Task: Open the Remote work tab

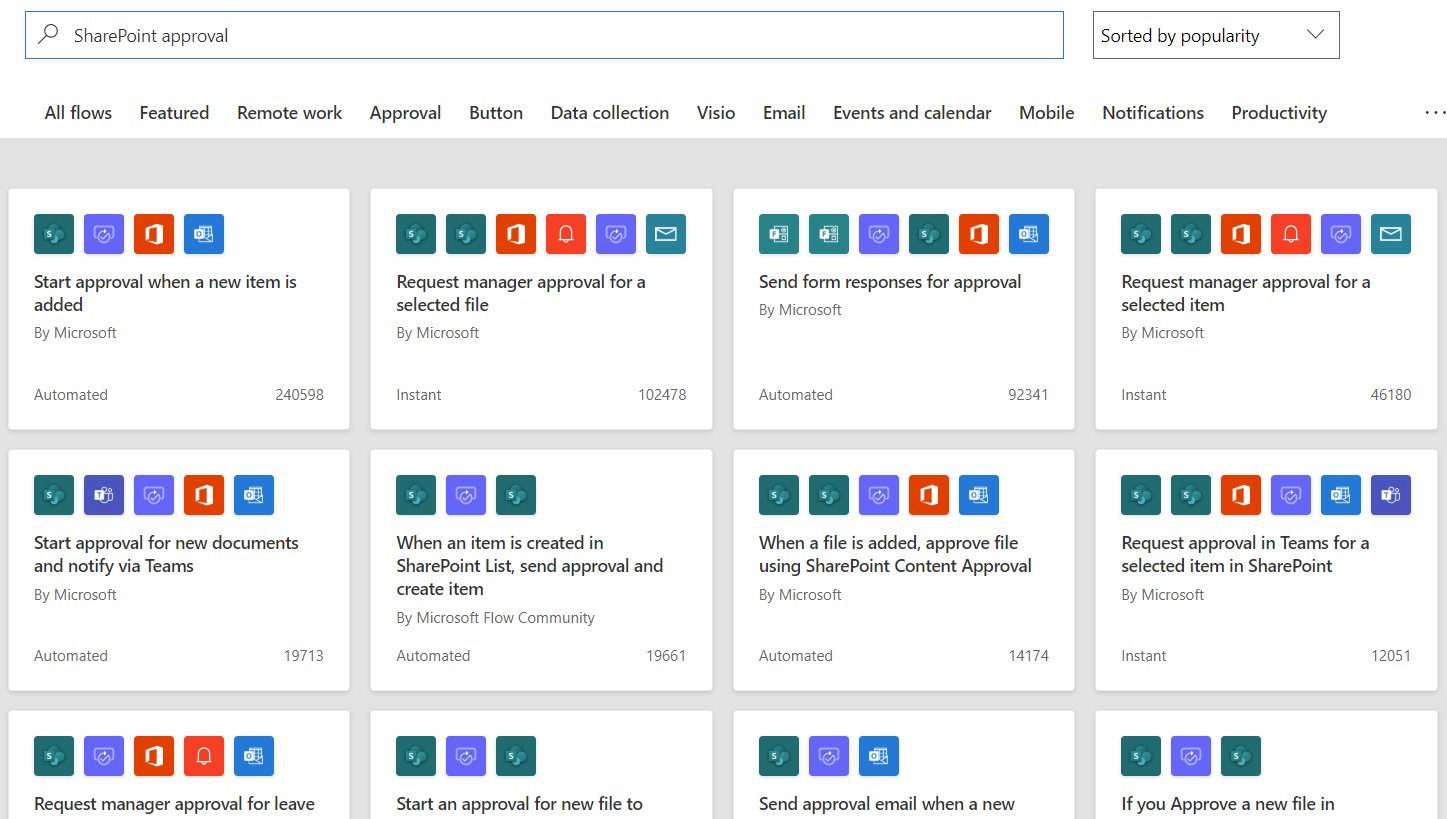Action: coord(289,113)
